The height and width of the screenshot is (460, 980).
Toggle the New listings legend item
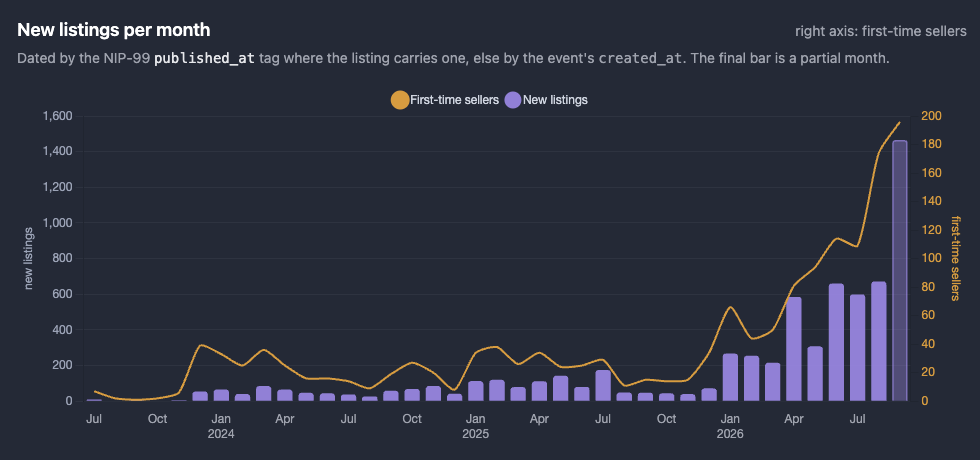click(546, 100)
